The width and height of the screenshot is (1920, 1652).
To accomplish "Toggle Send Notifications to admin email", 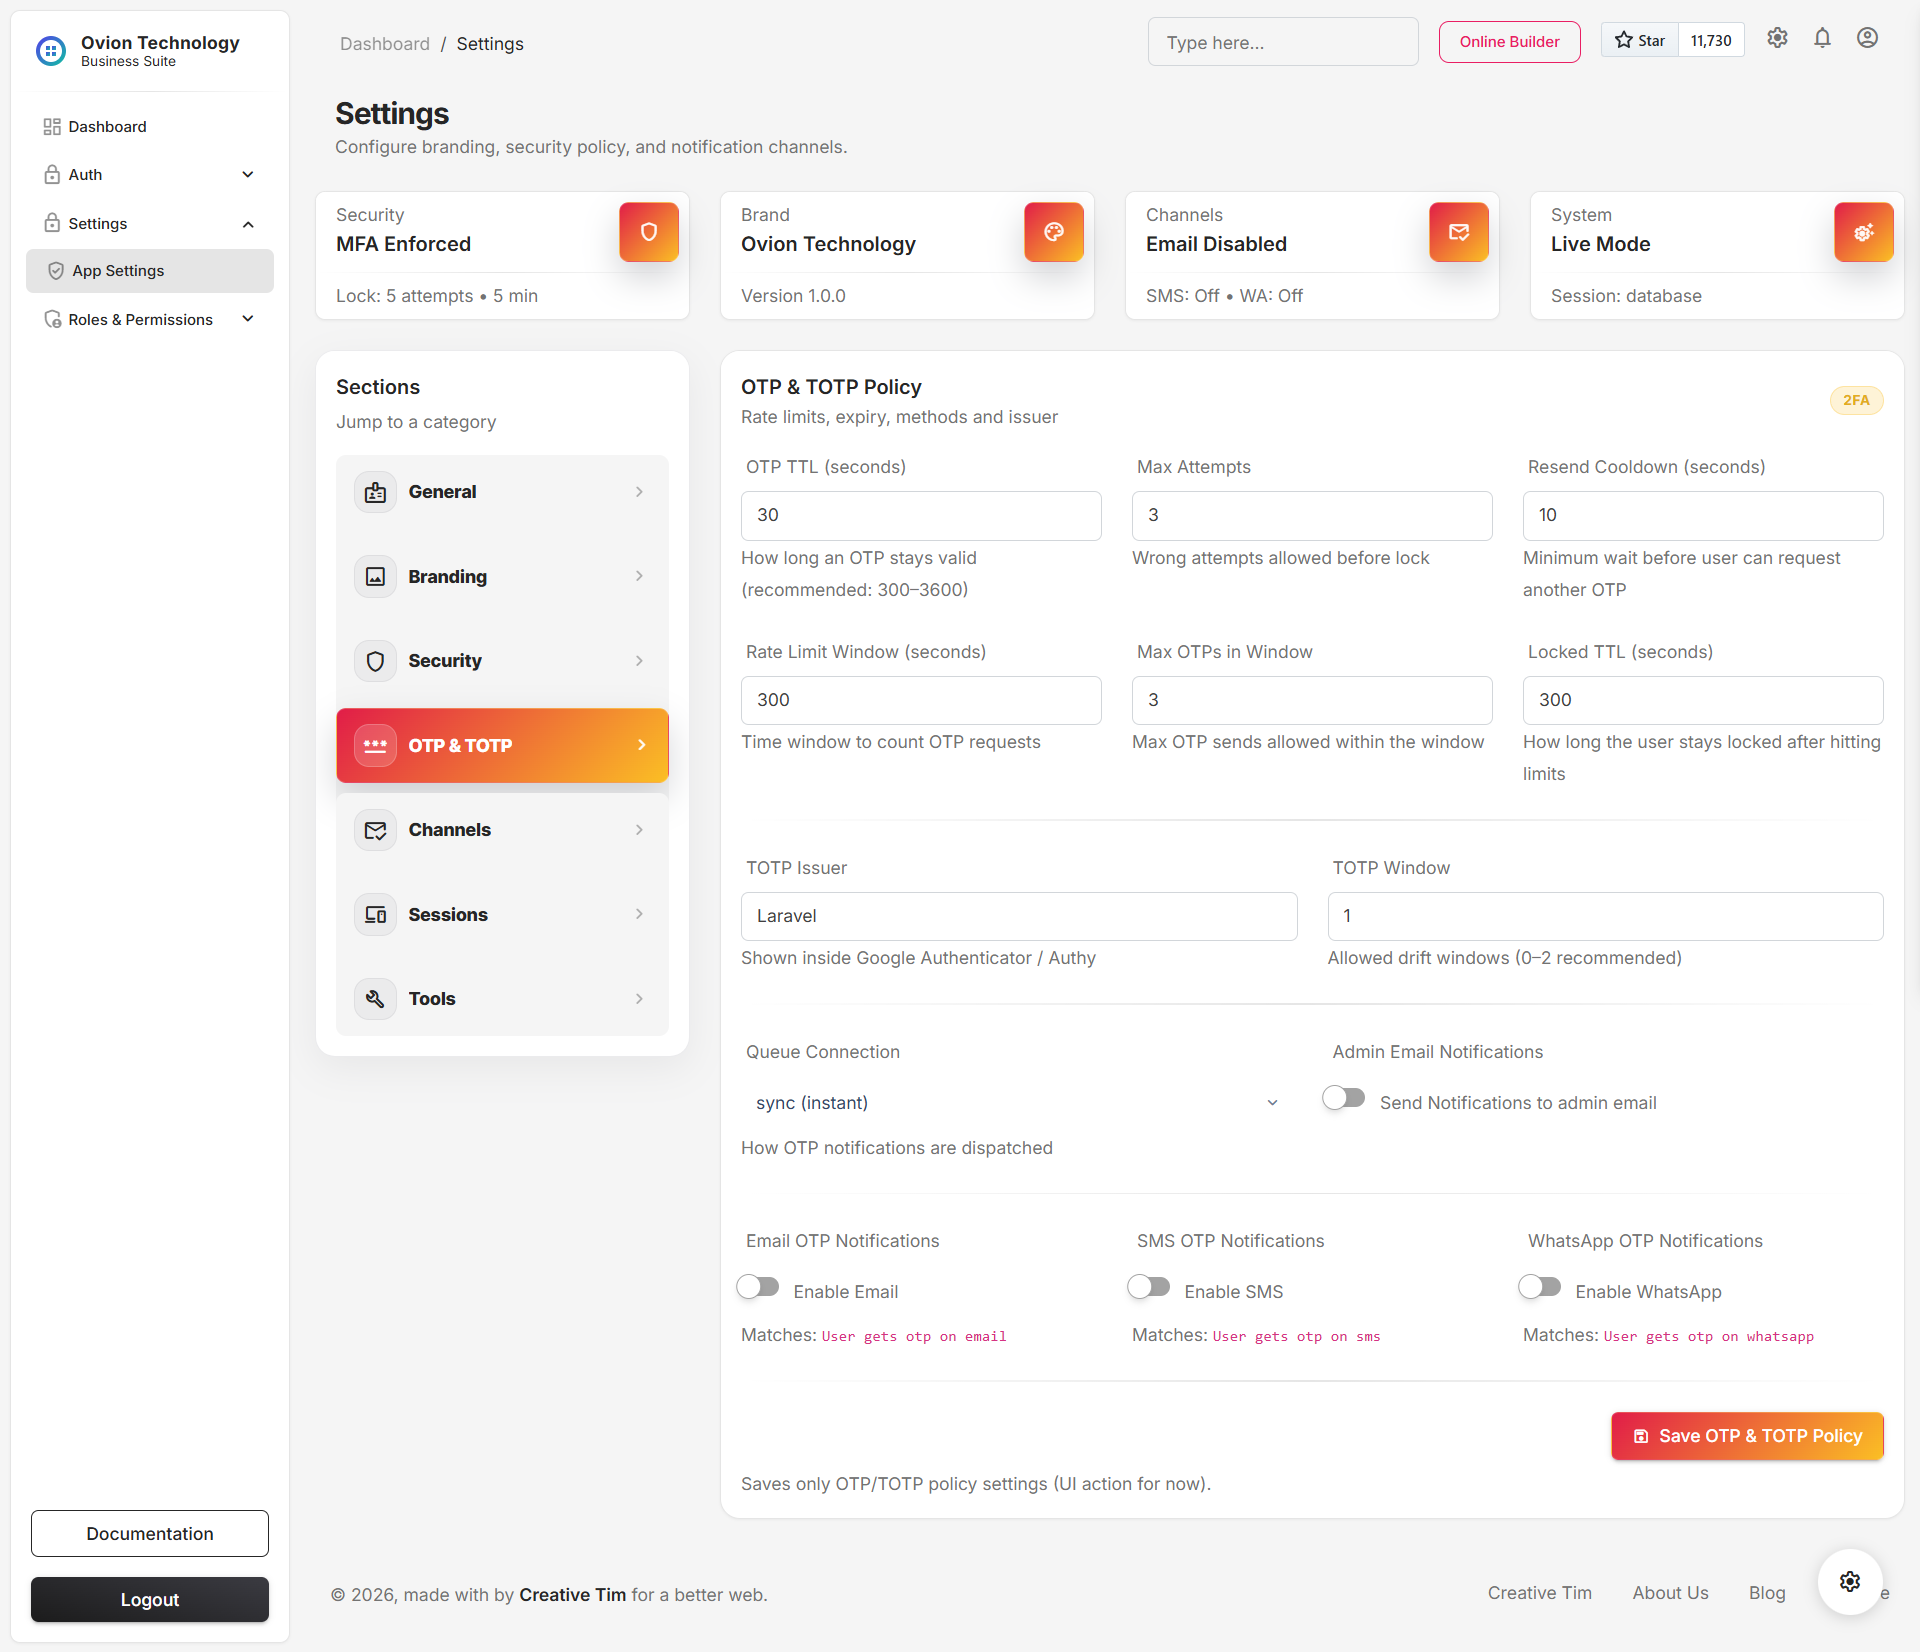I will click(x=1344, y=1098).
